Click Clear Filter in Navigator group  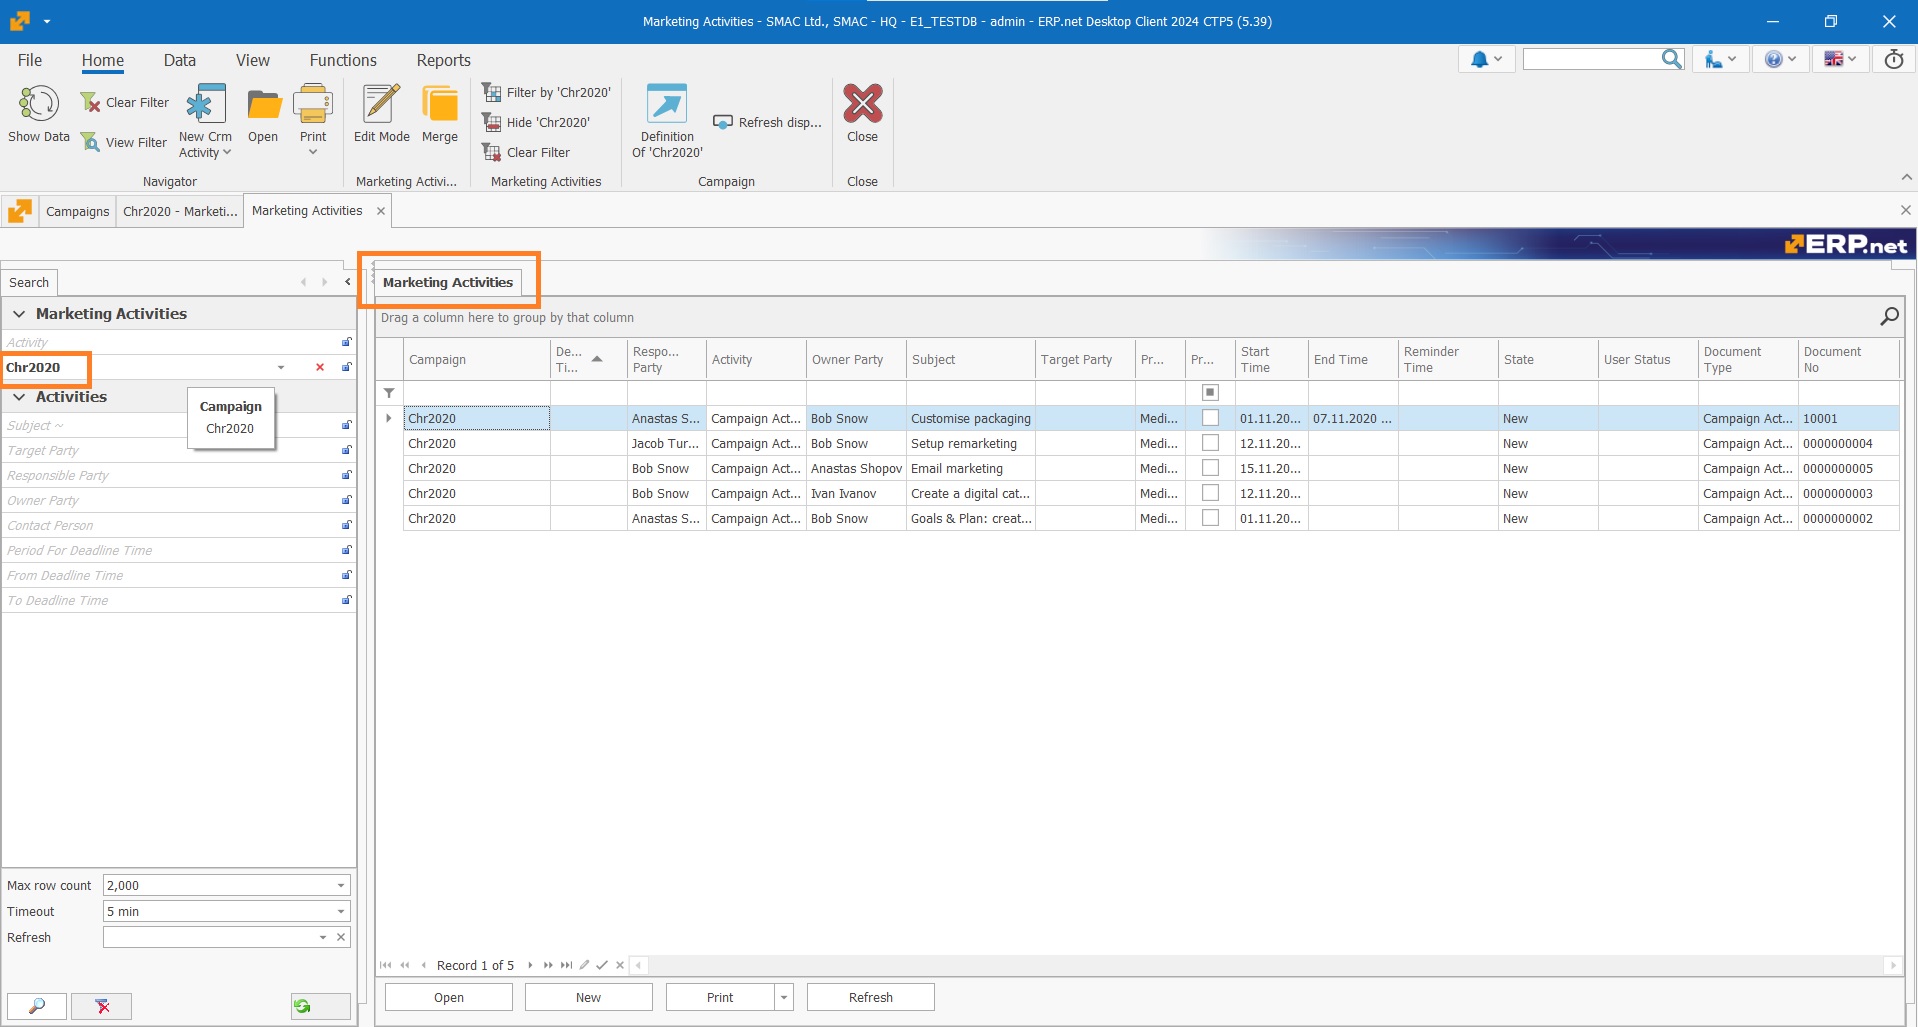click(125, 102)
